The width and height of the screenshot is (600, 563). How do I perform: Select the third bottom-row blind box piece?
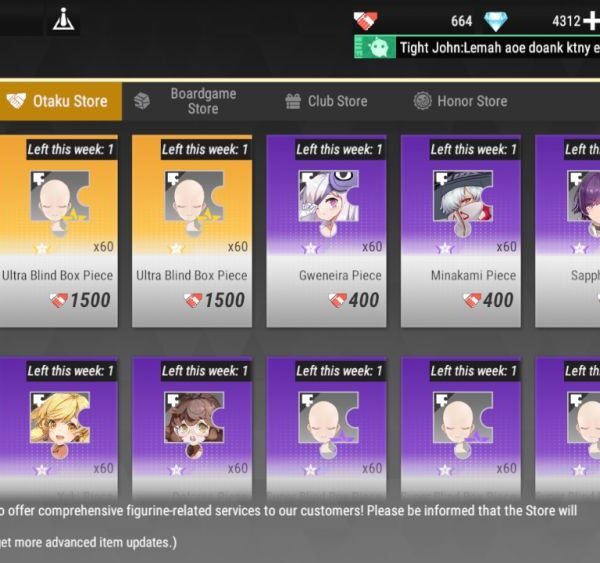click(x=326, y=429)
